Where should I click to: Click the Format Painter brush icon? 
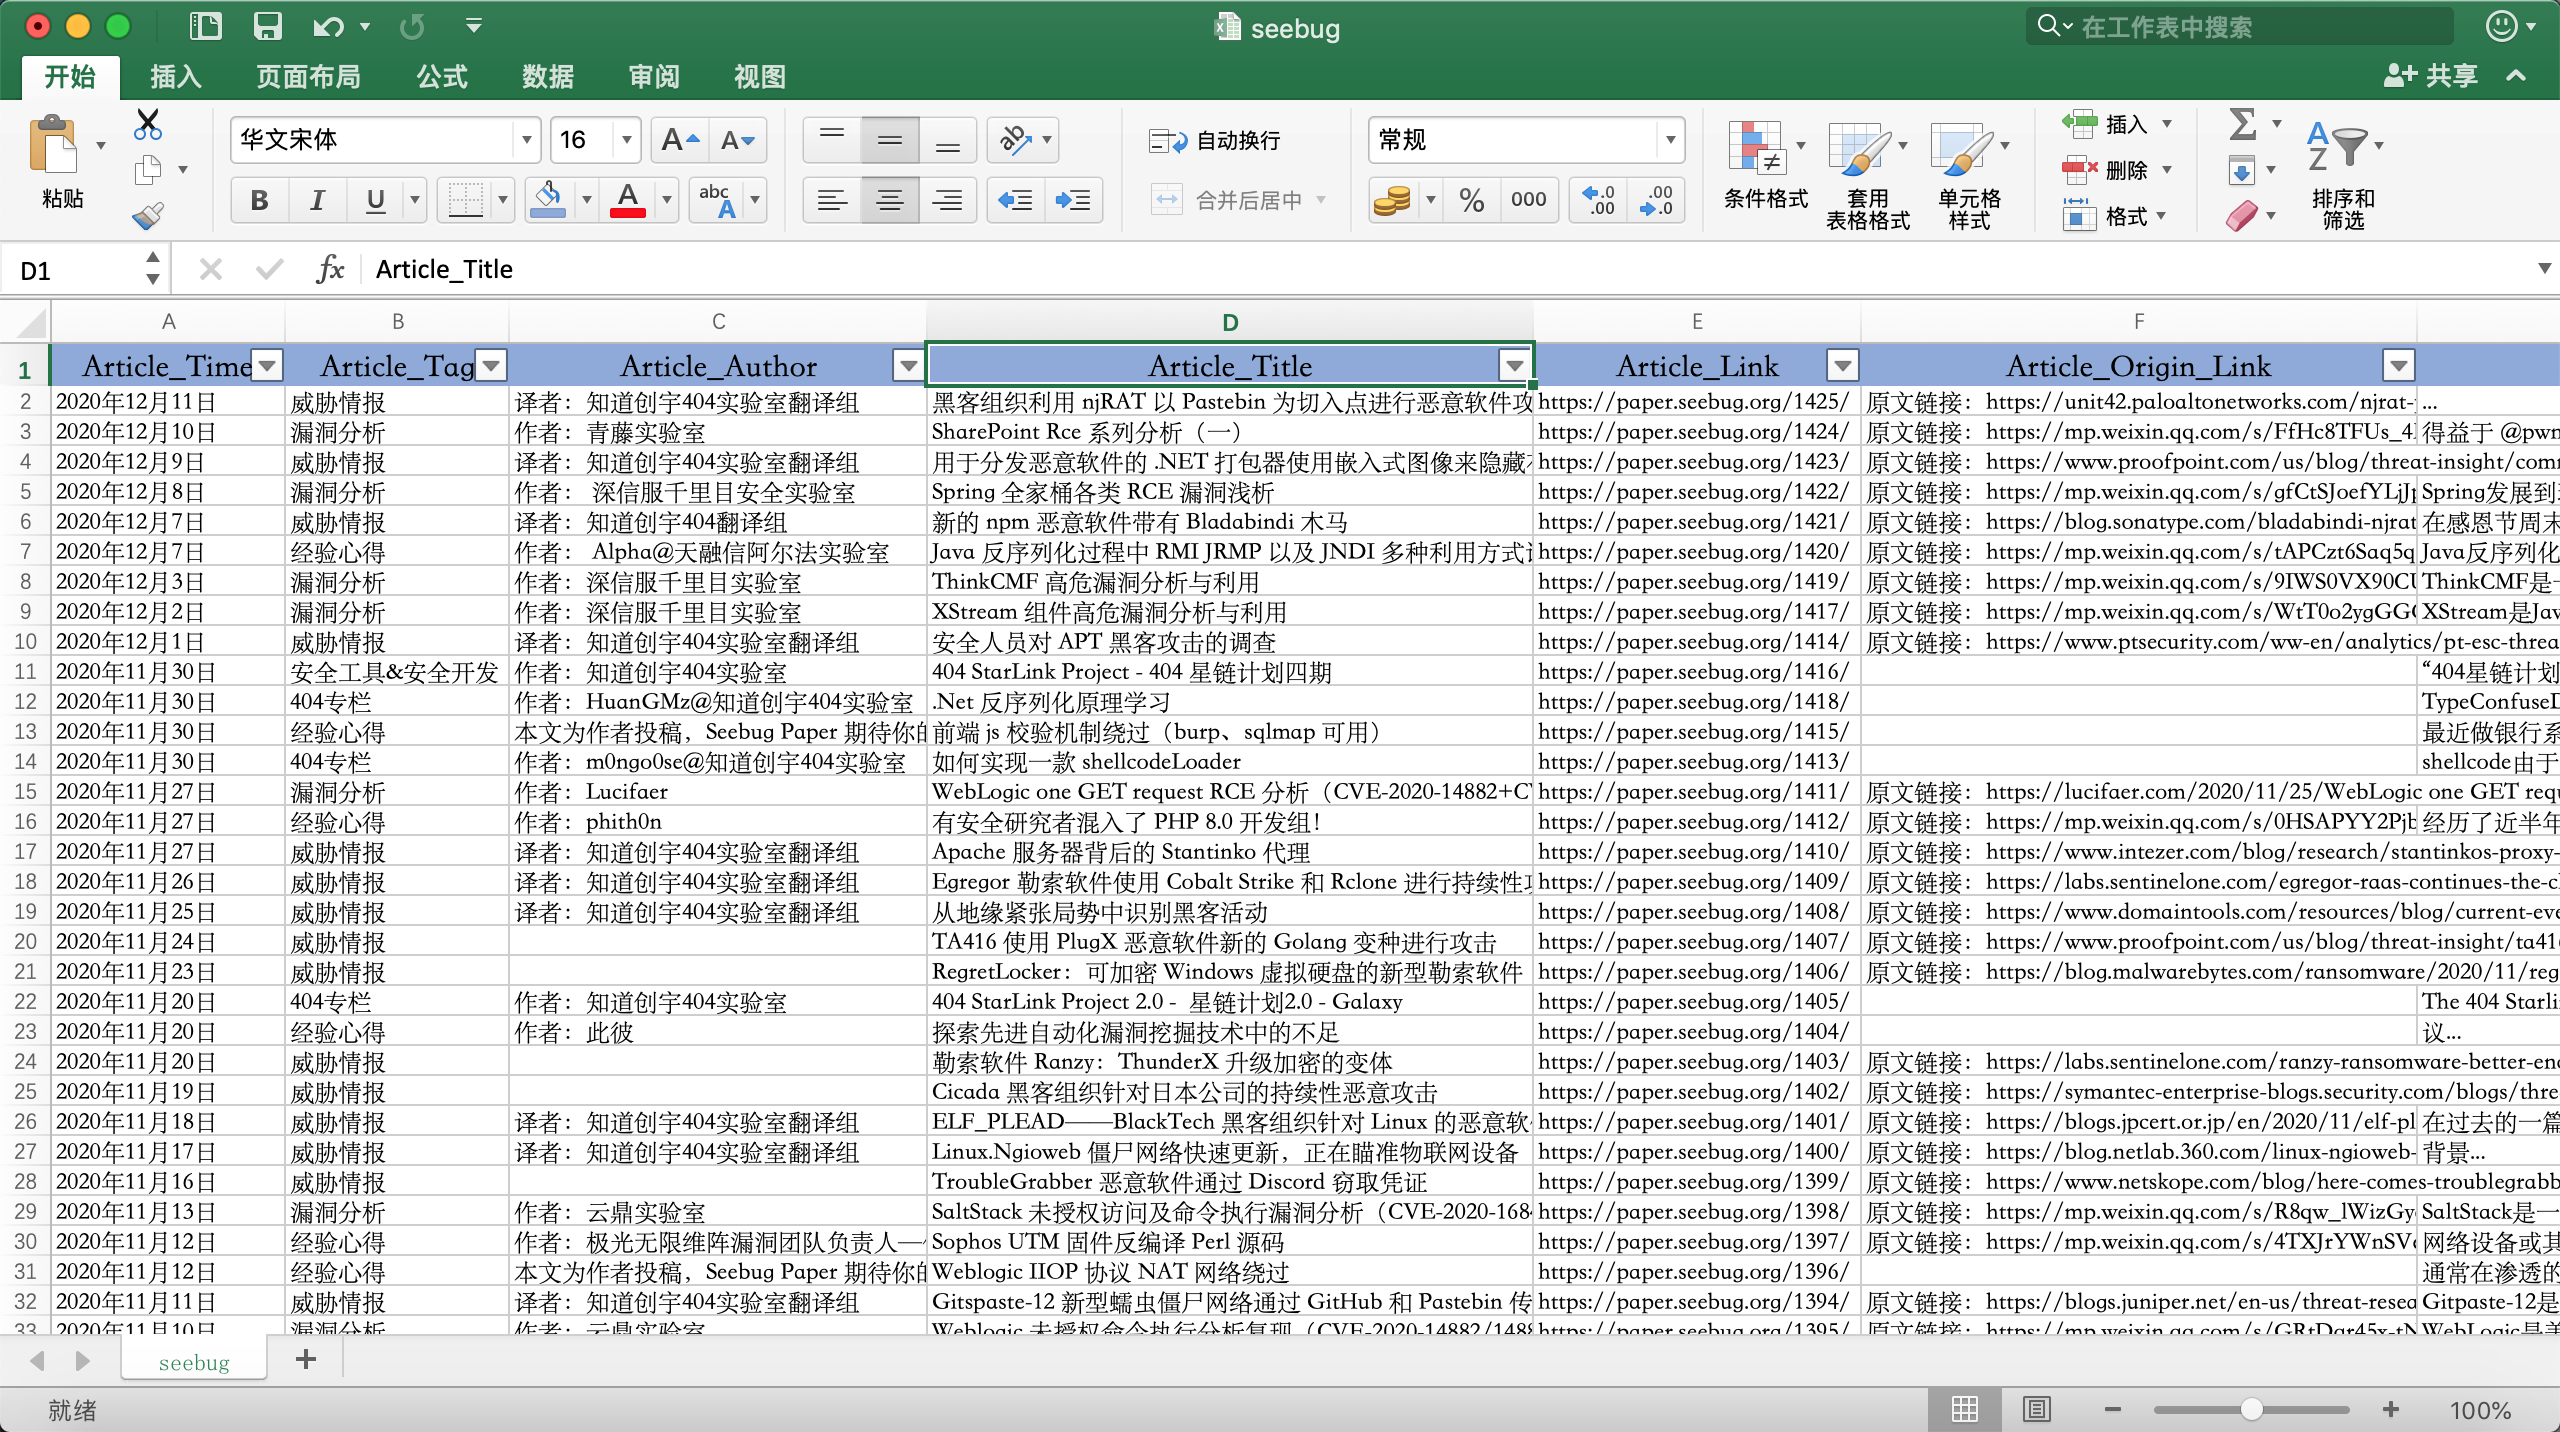tap(147, 216)
